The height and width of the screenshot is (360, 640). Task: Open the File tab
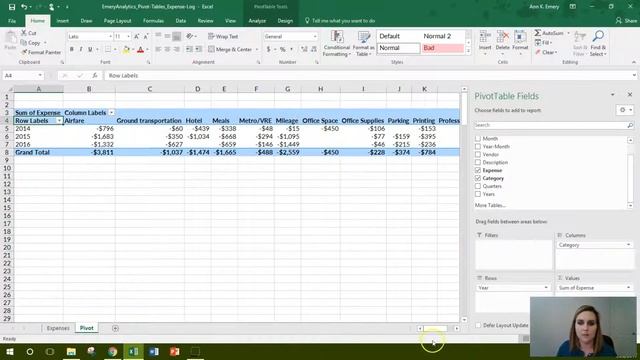tap(12, 21)
